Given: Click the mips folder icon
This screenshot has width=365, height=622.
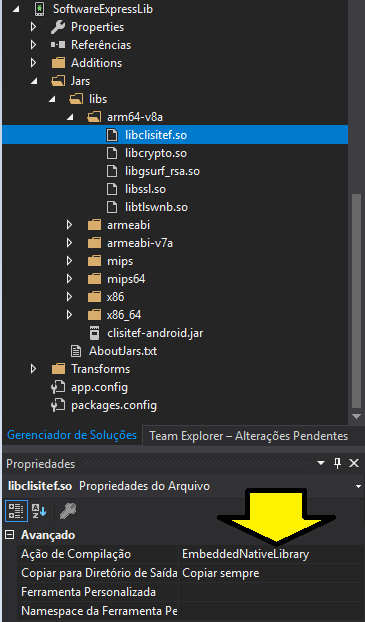Looking at the screenshot, I should (94, 261).
